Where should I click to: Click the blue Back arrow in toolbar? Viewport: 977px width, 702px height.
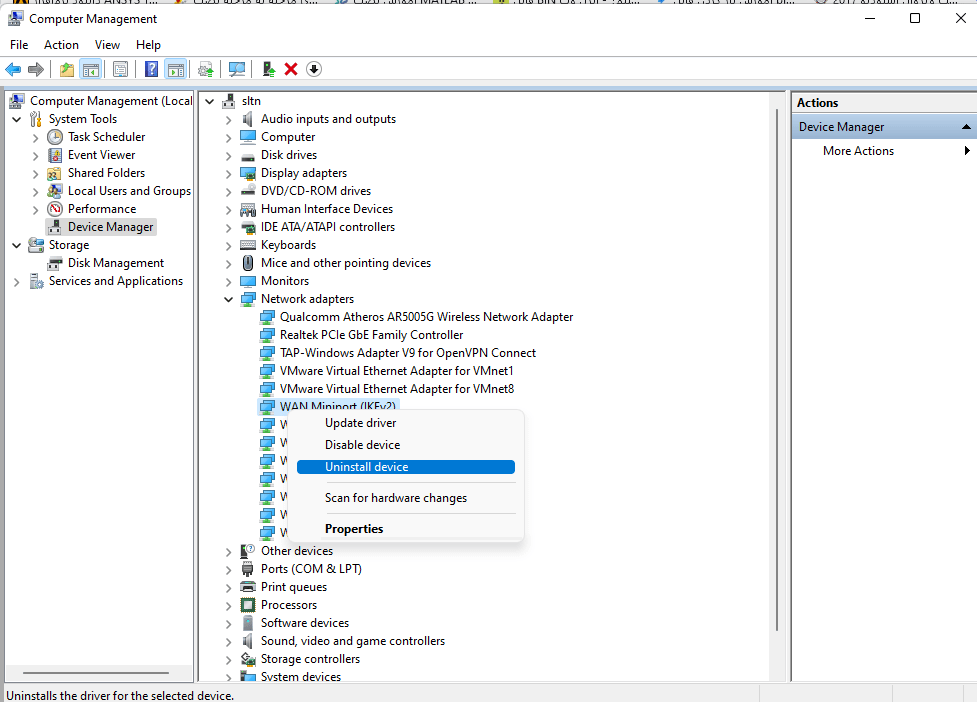click(x=13, y=69)
